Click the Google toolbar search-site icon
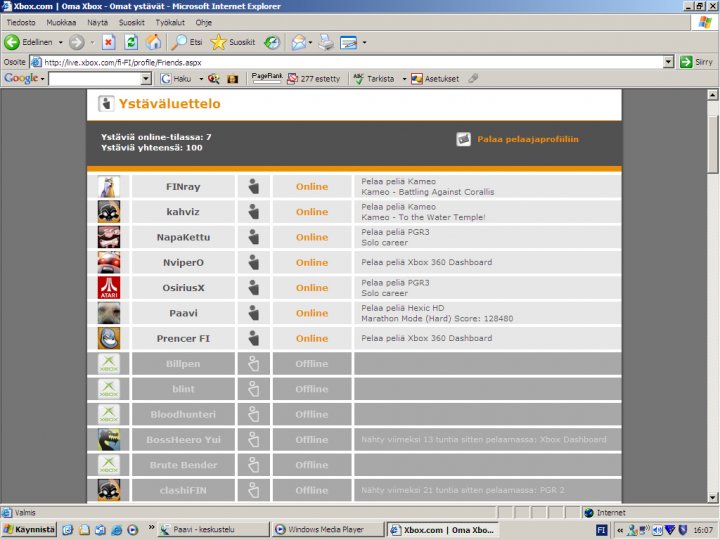 coord(214,79)
